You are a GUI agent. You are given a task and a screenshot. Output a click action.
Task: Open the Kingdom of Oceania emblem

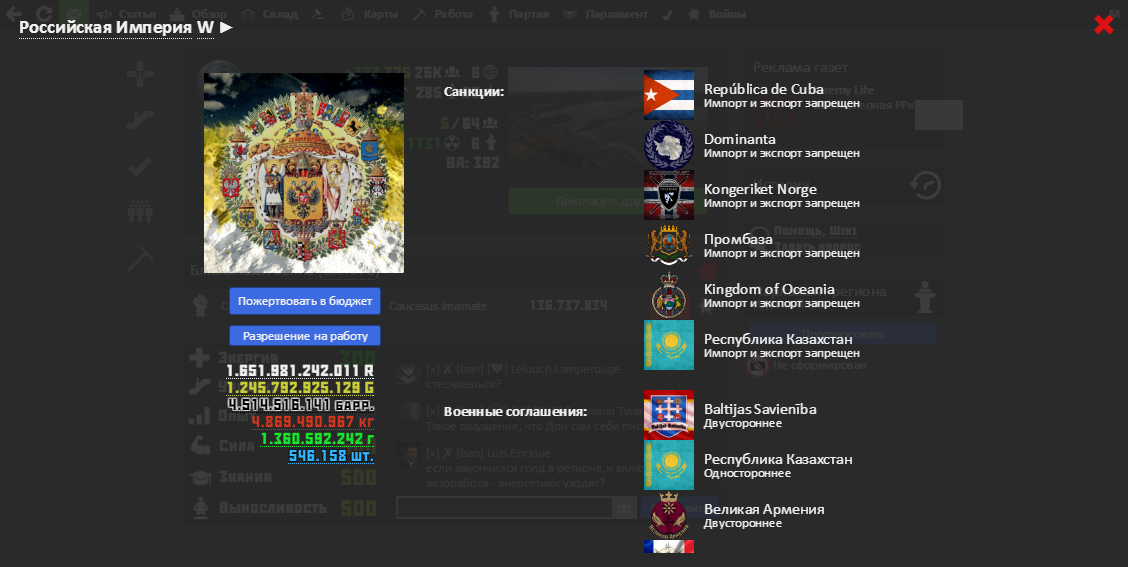tap(668, 295)
